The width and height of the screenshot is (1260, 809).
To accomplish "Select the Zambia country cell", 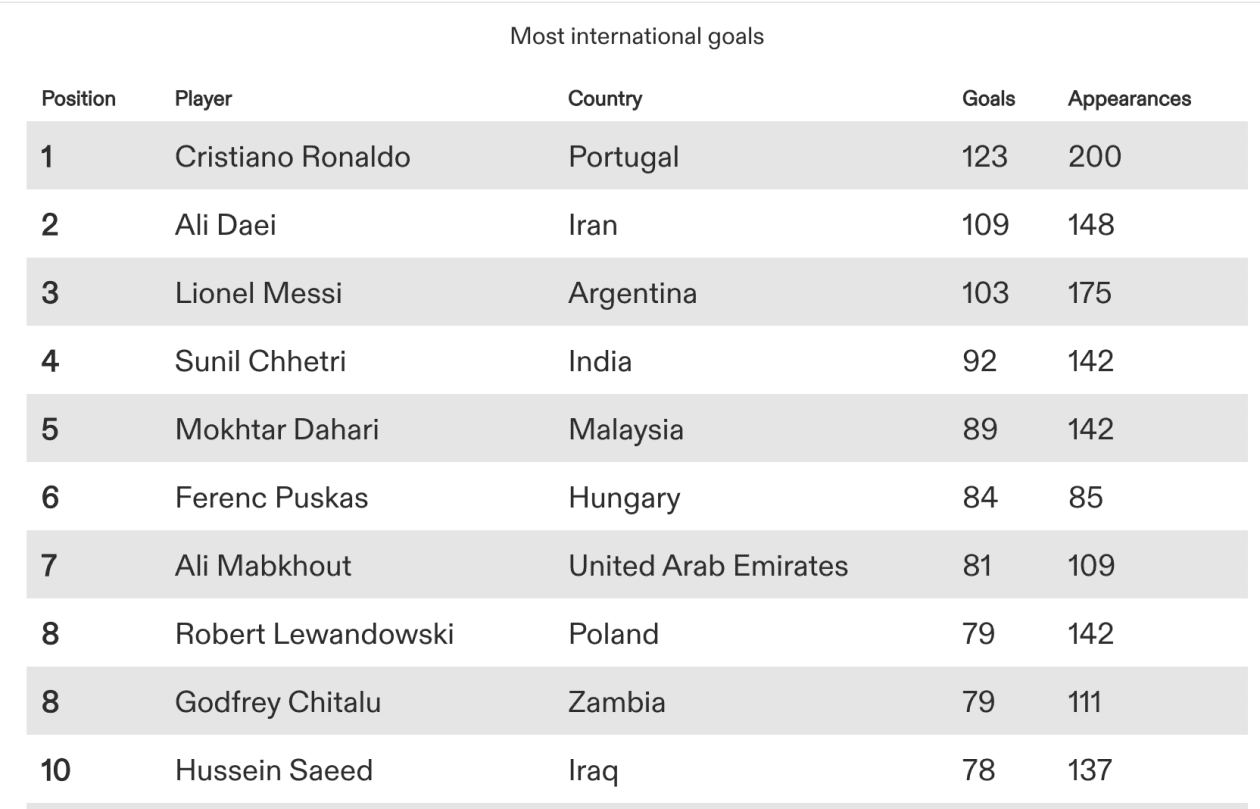I will pyautogui.click(x=617, y=702).
